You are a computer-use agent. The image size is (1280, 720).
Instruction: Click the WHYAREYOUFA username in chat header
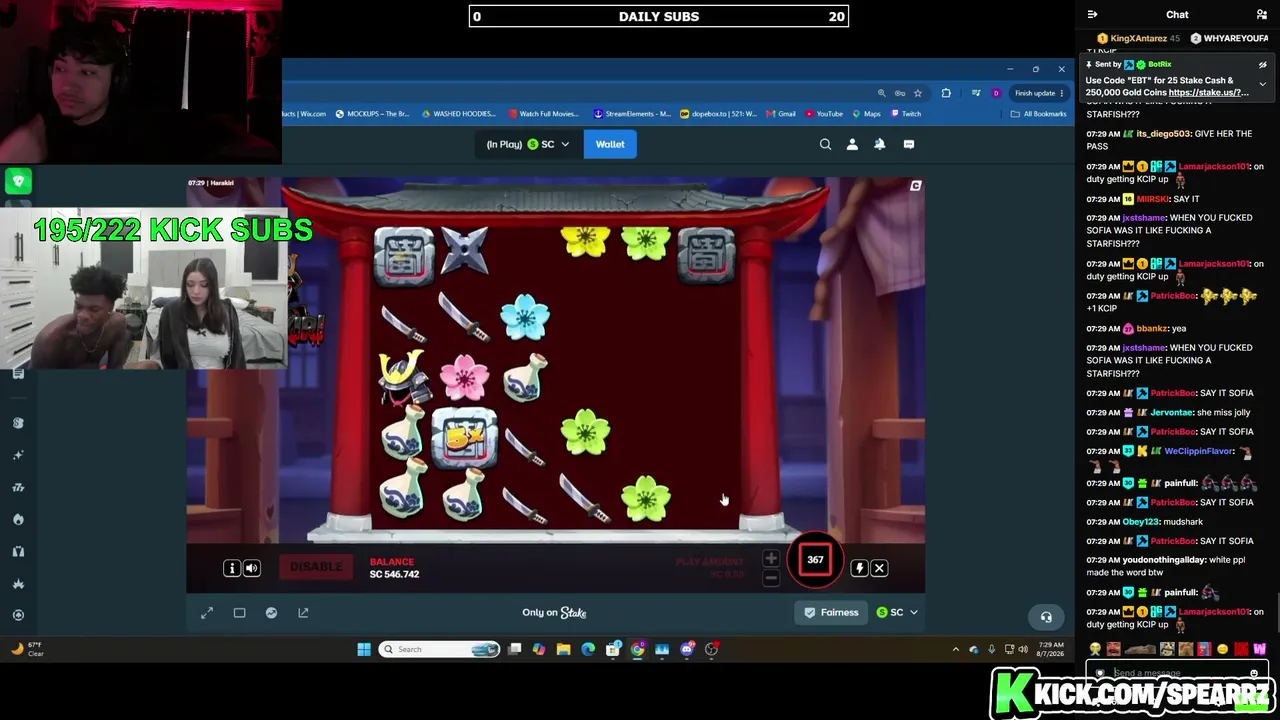coord(1236,38)
